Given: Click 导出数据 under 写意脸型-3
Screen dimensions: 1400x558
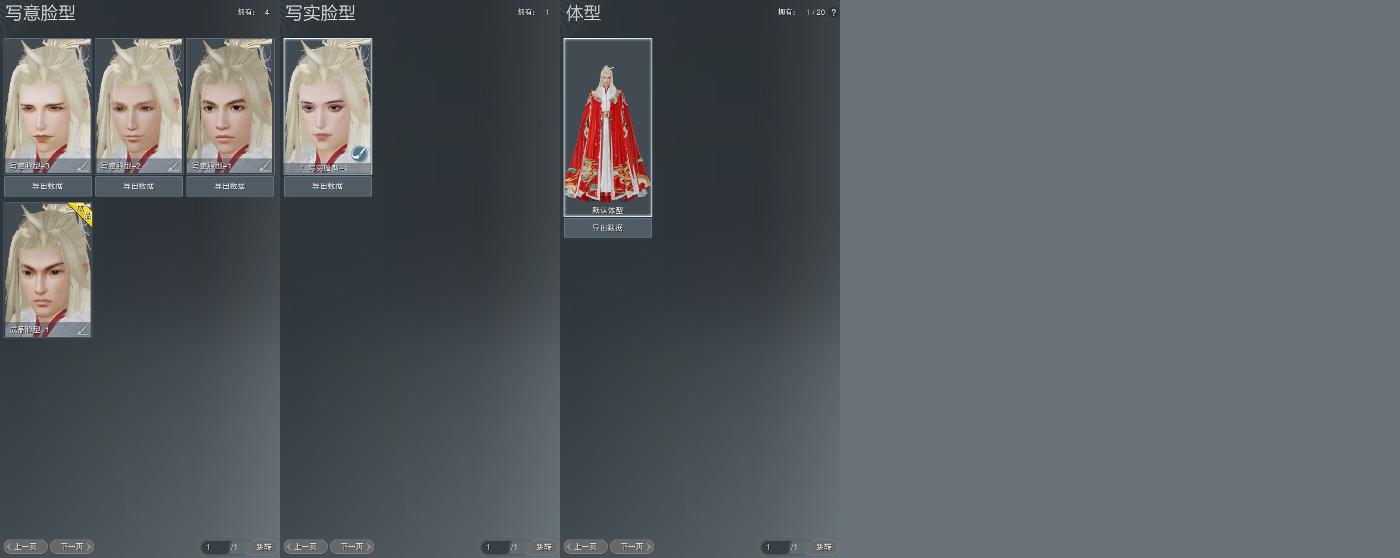Looking at the screenshot, I should click(47, 186).
